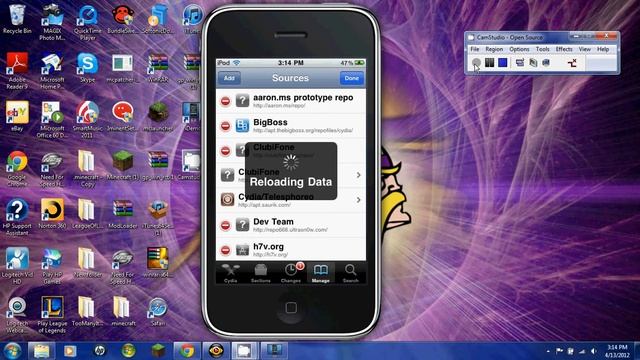Tap the aaron.ms prototype repo row
Viewport: 640px width, 360px height.
[291, 101]
